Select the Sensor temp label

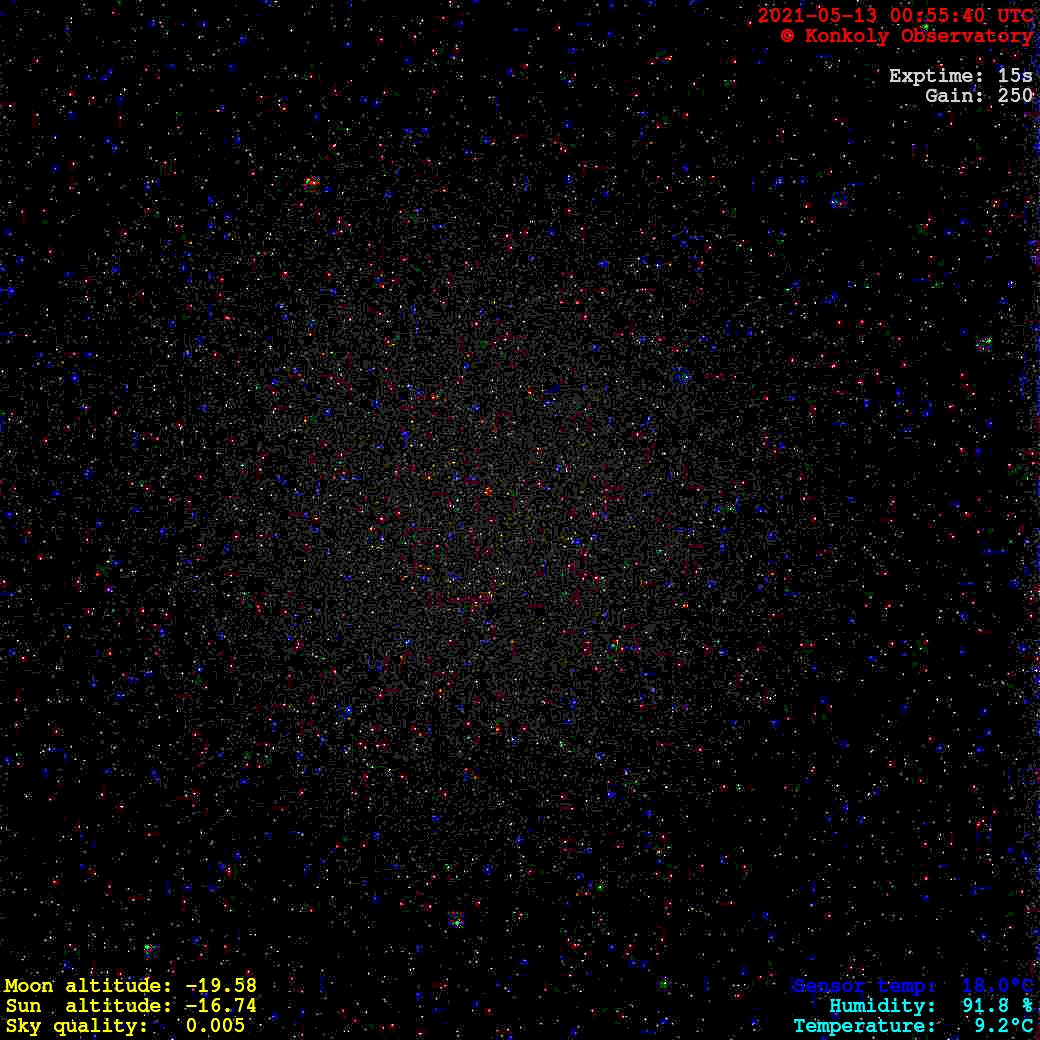click(x=864, y=986)
